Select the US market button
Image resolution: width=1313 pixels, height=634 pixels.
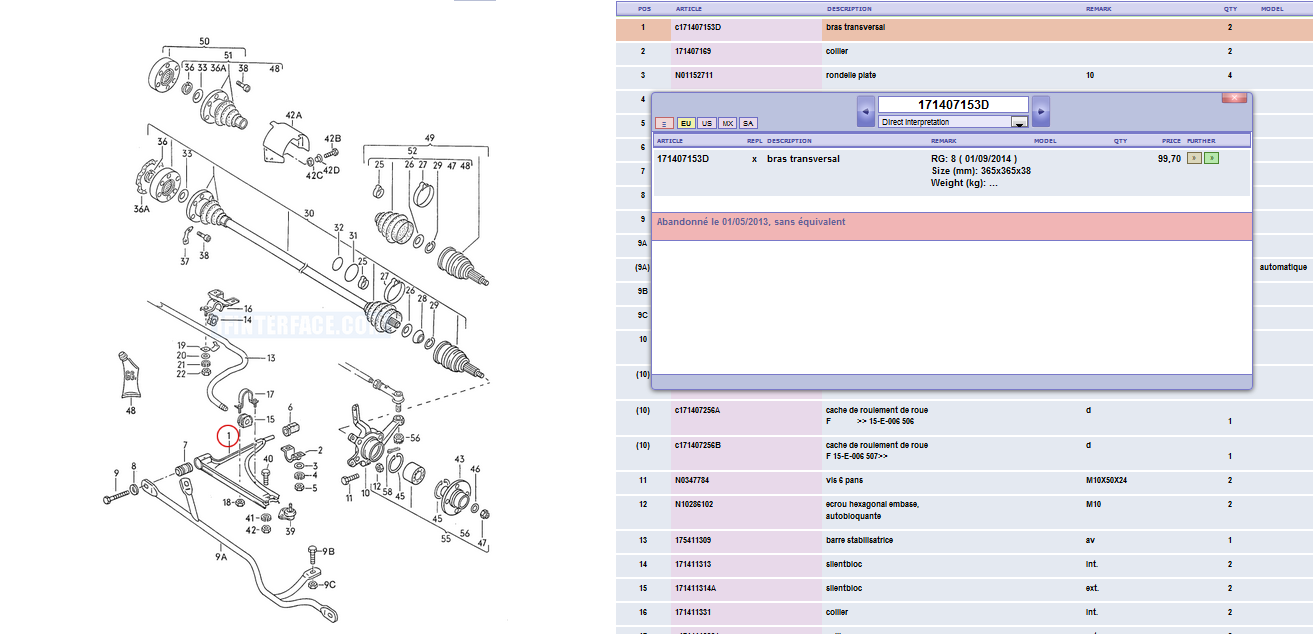tap(707, 123)
